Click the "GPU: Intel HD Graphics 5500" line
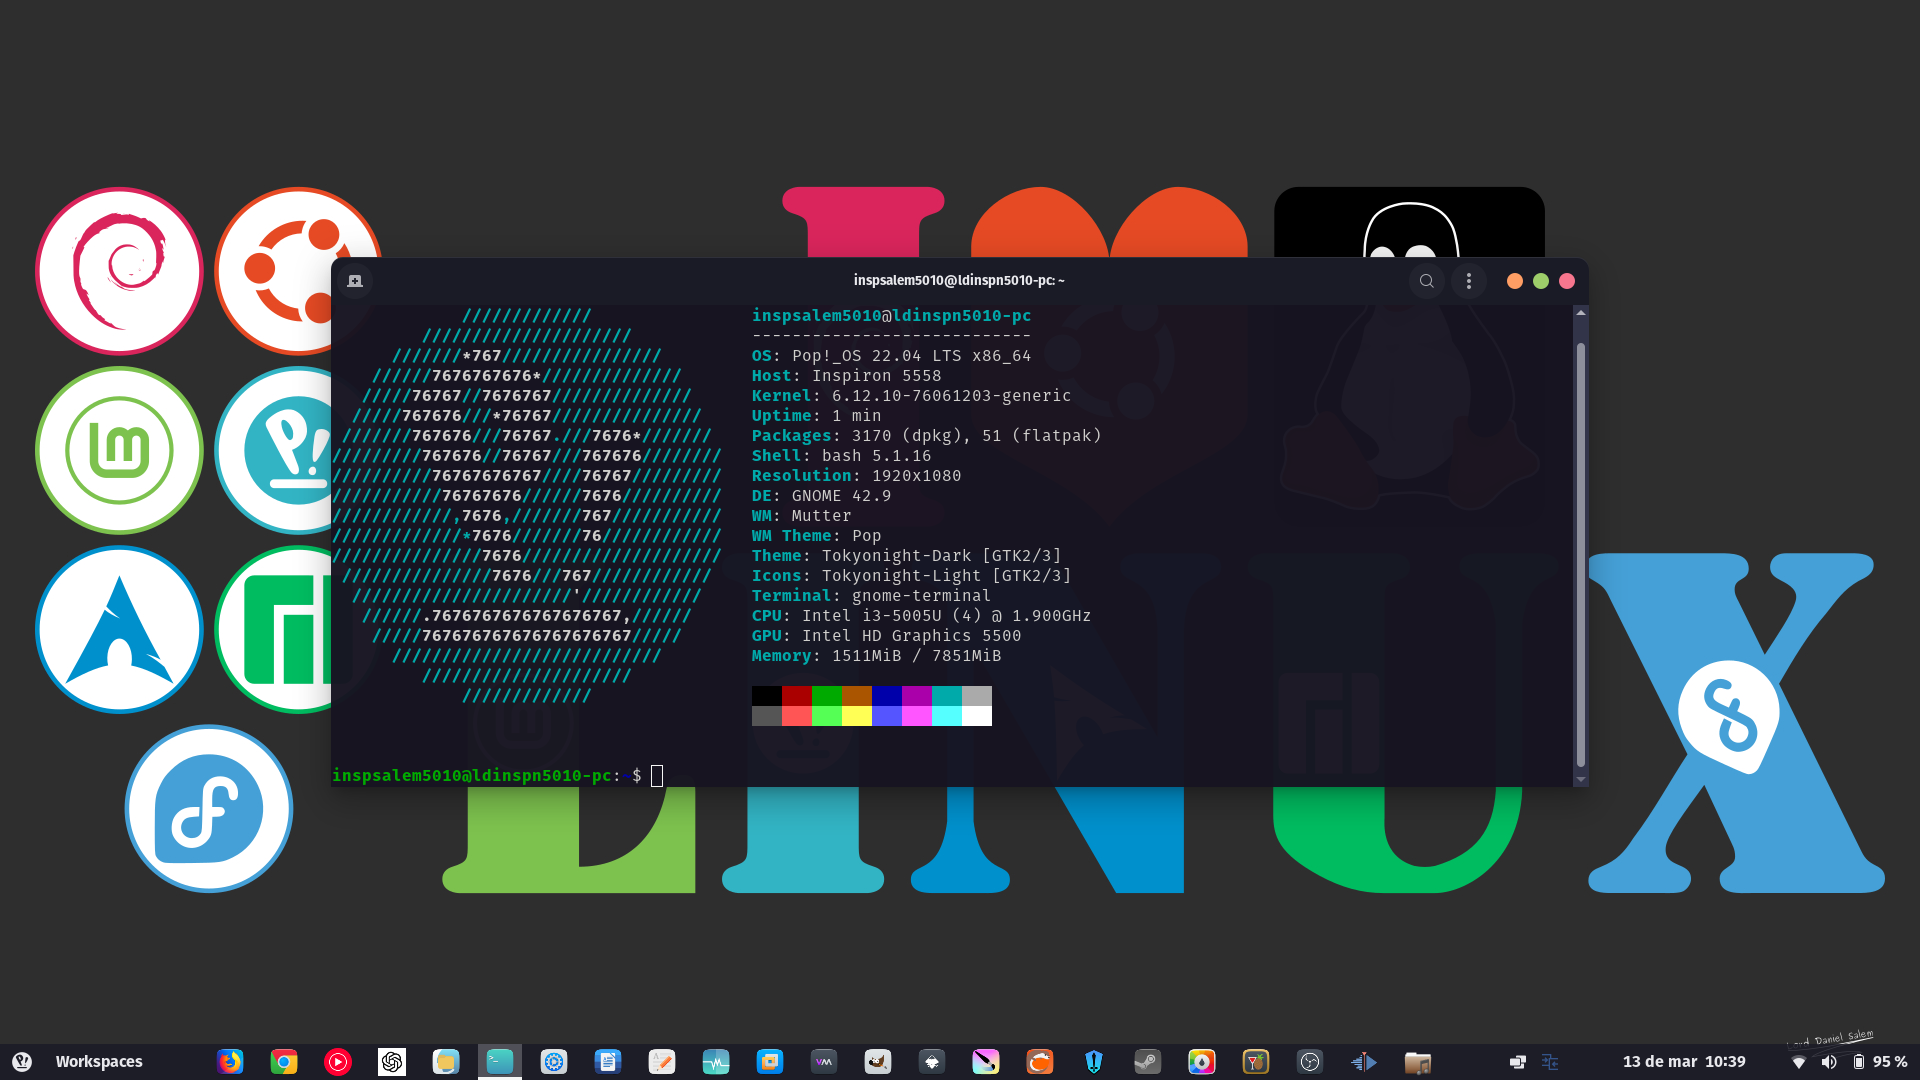The width and height of the screenshot is (1920, 1080). (886, 636)
